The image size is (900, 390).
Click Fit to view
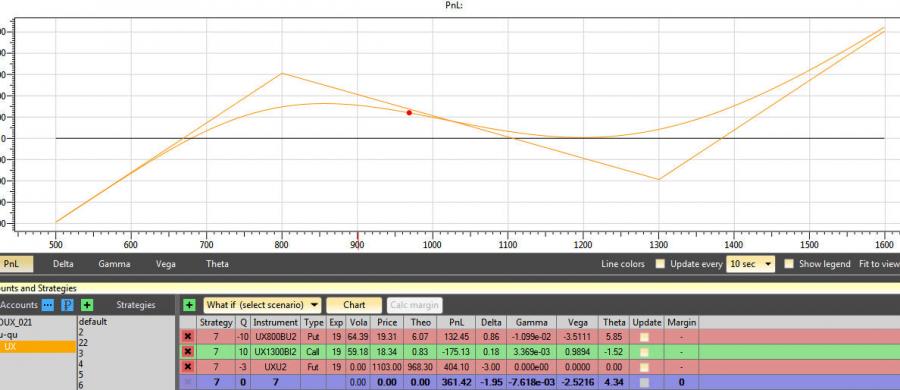[x=879, y=264]
